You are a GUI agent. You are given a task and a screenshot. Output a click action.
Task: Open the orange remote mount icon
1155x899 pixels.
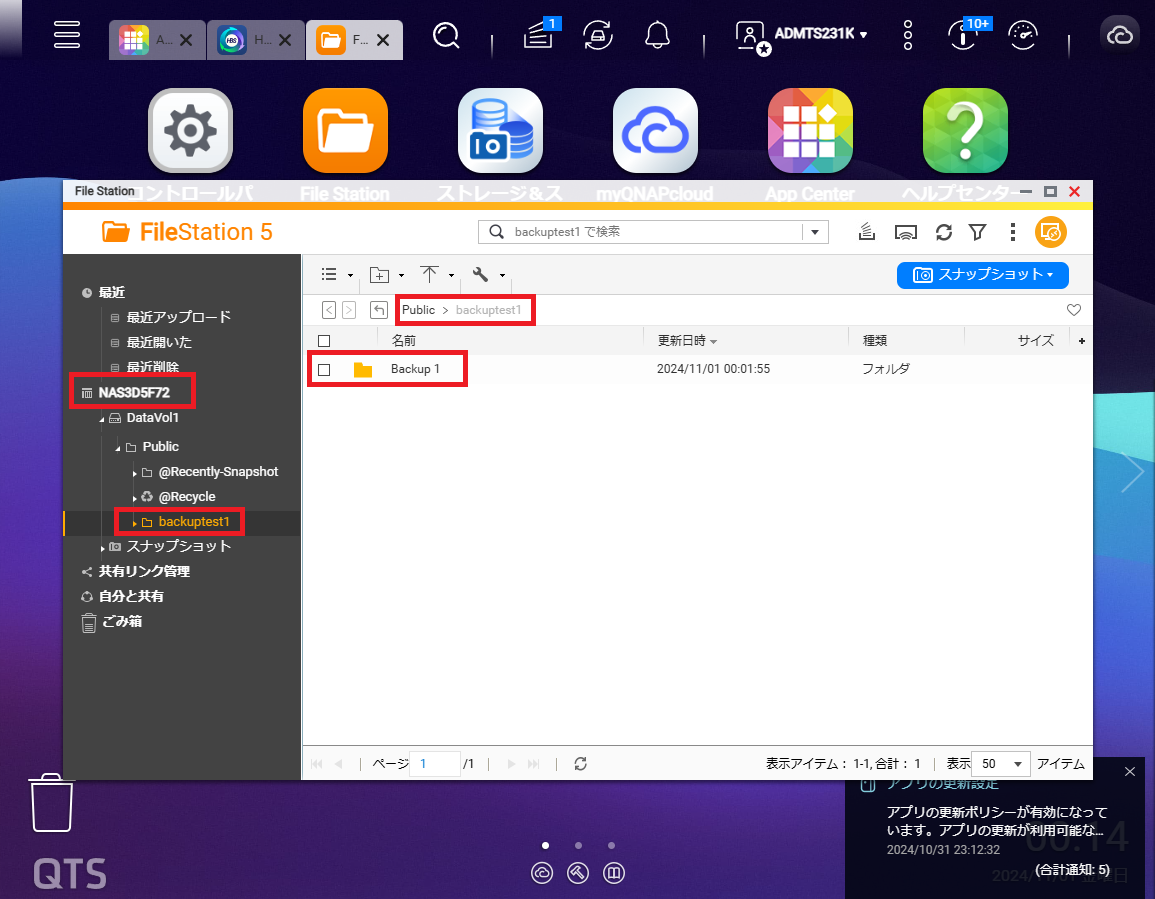[x=1051, y=232]
